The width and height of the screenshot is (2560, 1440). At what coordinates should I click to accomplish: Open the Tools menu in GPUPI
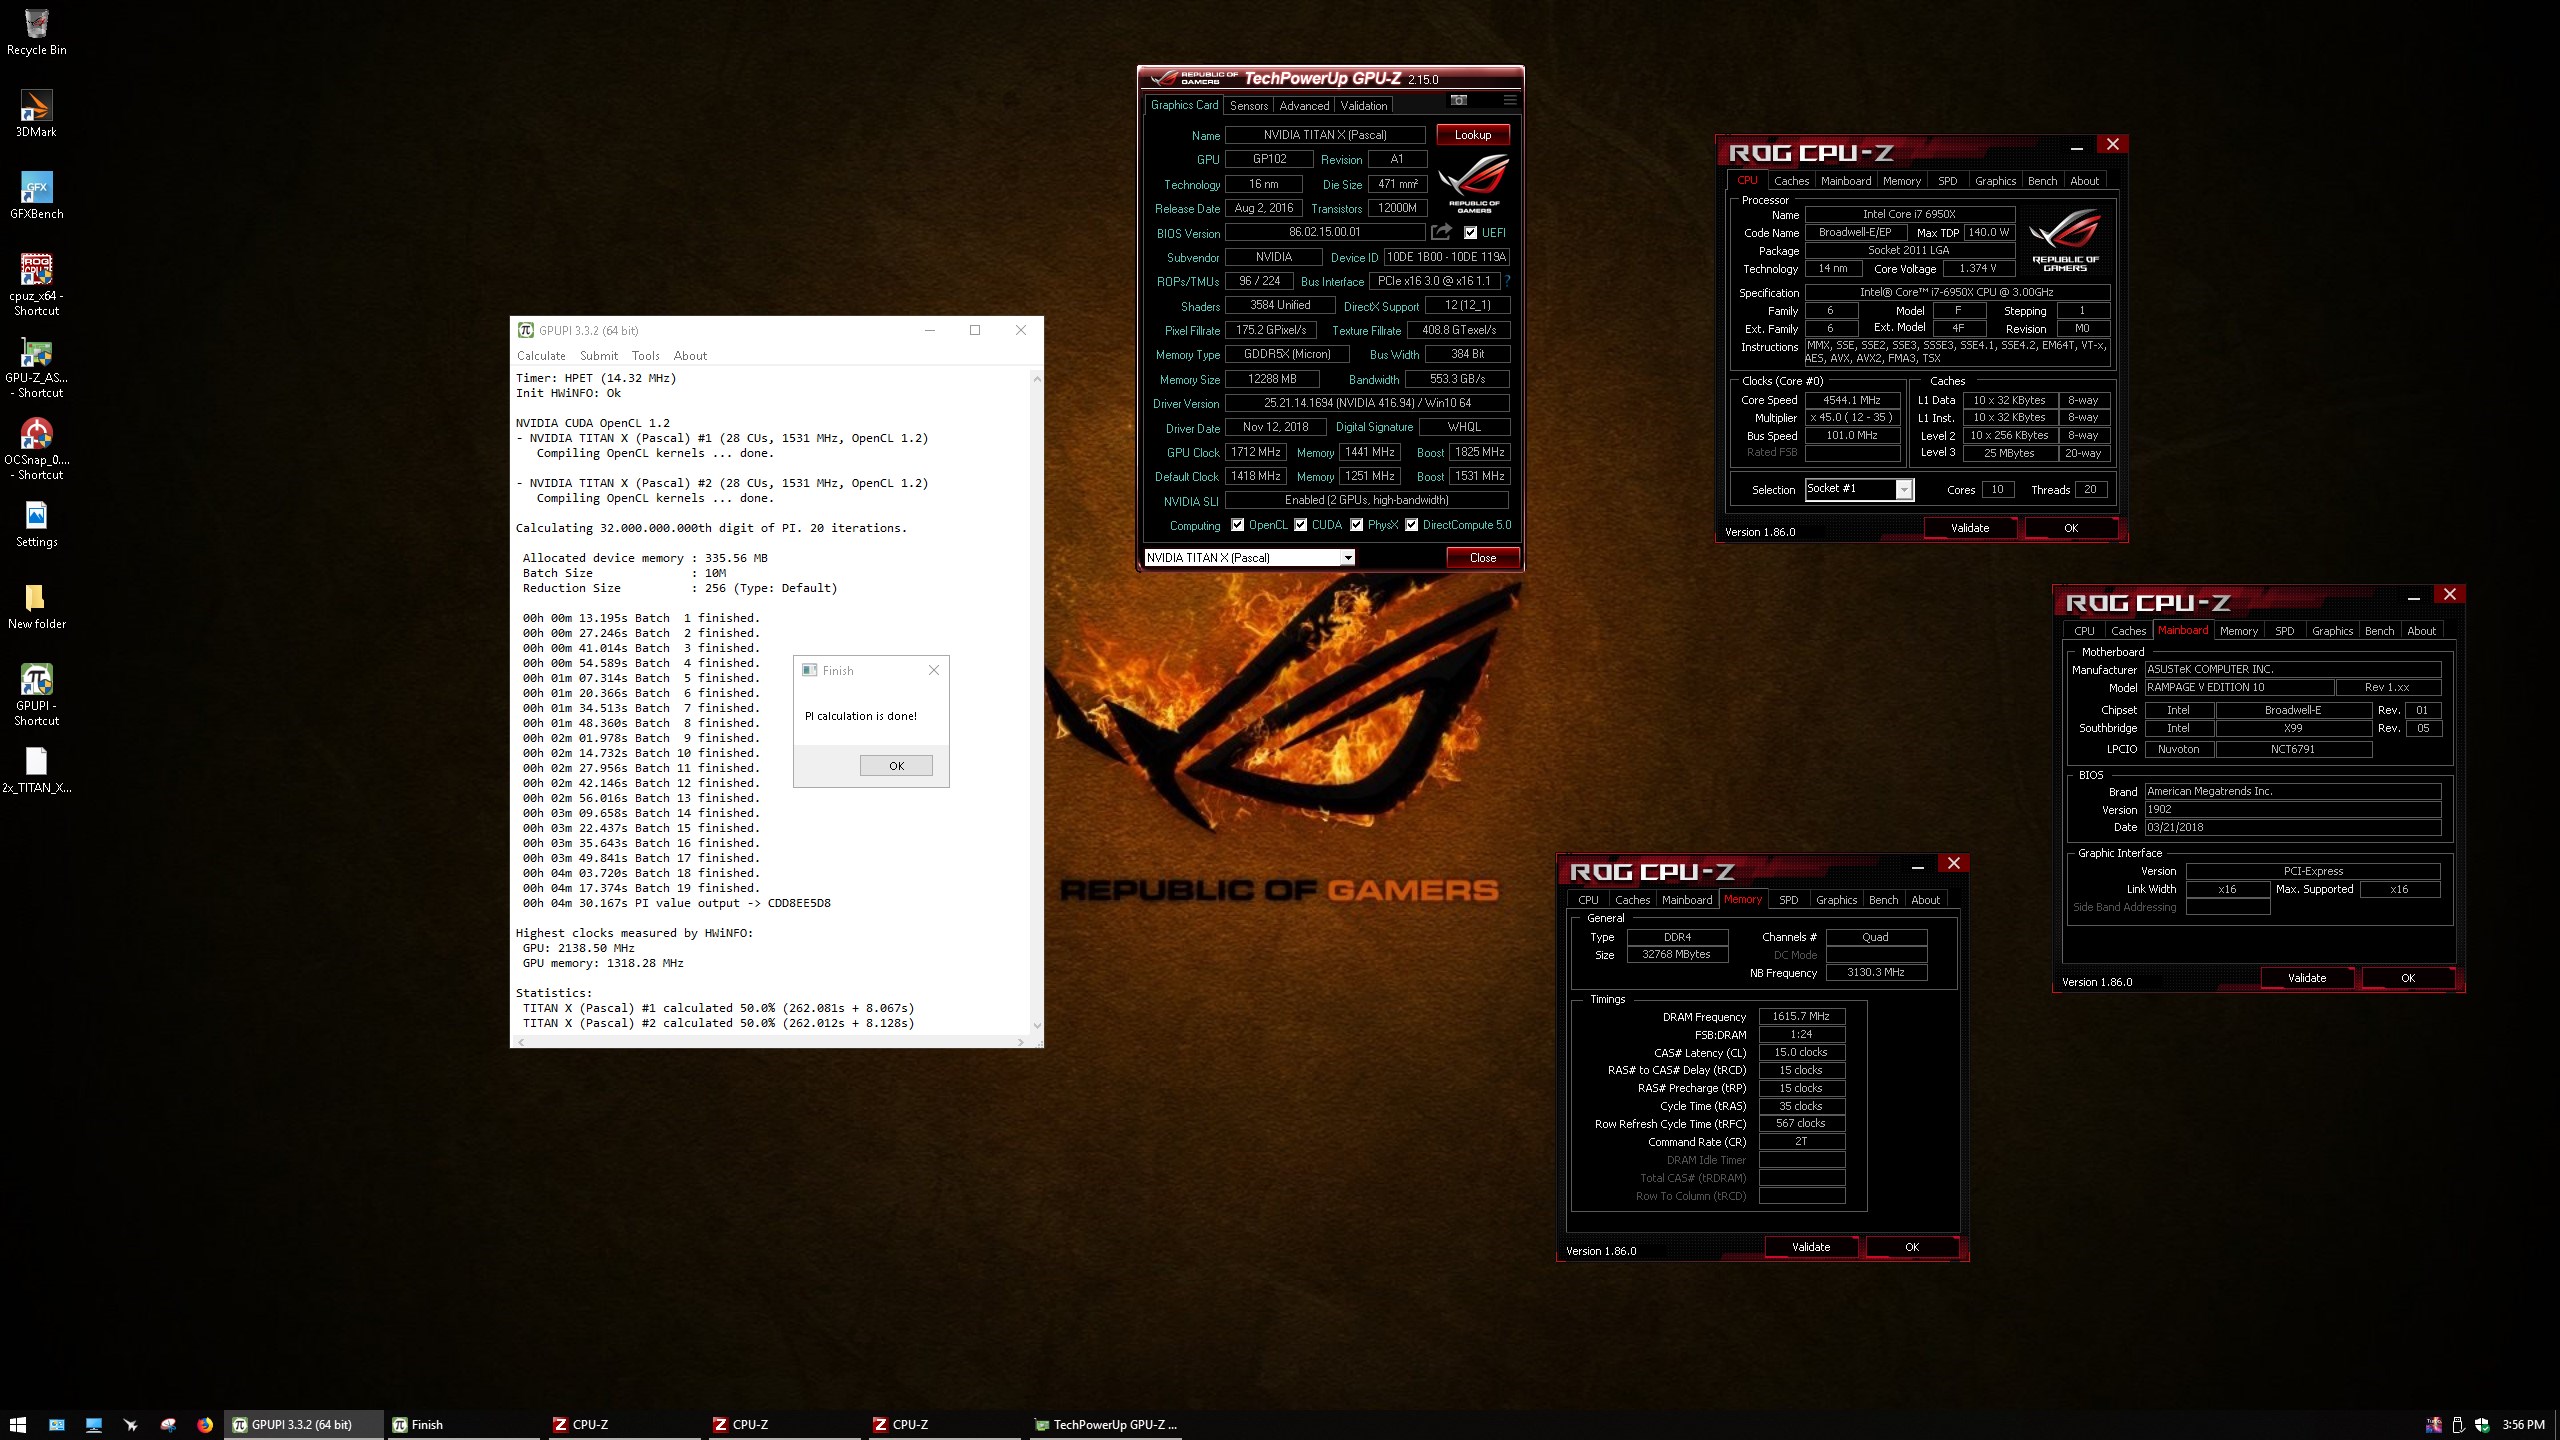[x=646, y=356]
